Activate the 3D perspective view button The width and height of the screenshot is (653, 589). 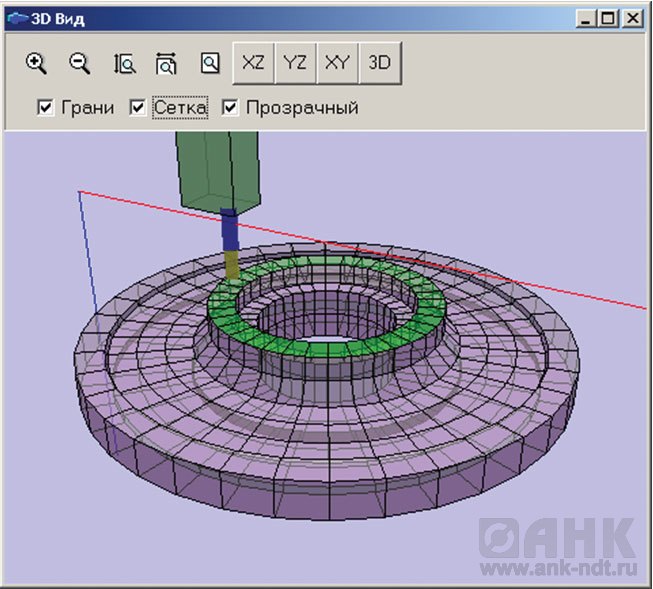tap(380, 62)
